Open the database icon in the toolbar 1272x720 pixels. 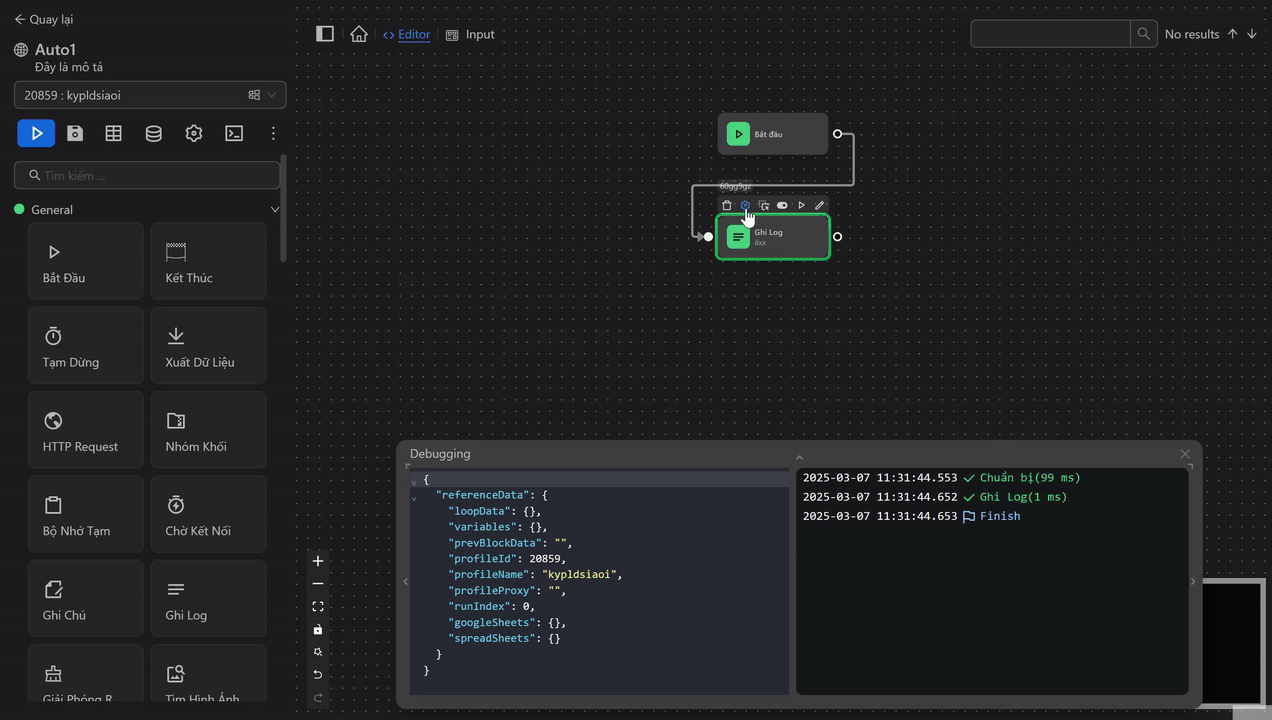click(x=153, y=132)
